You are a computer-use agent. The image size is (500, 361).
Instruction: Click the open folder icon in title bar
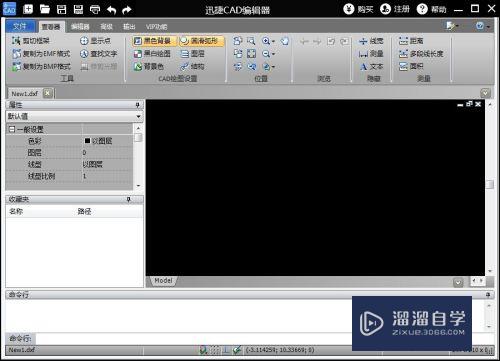[x=45, y=9]
